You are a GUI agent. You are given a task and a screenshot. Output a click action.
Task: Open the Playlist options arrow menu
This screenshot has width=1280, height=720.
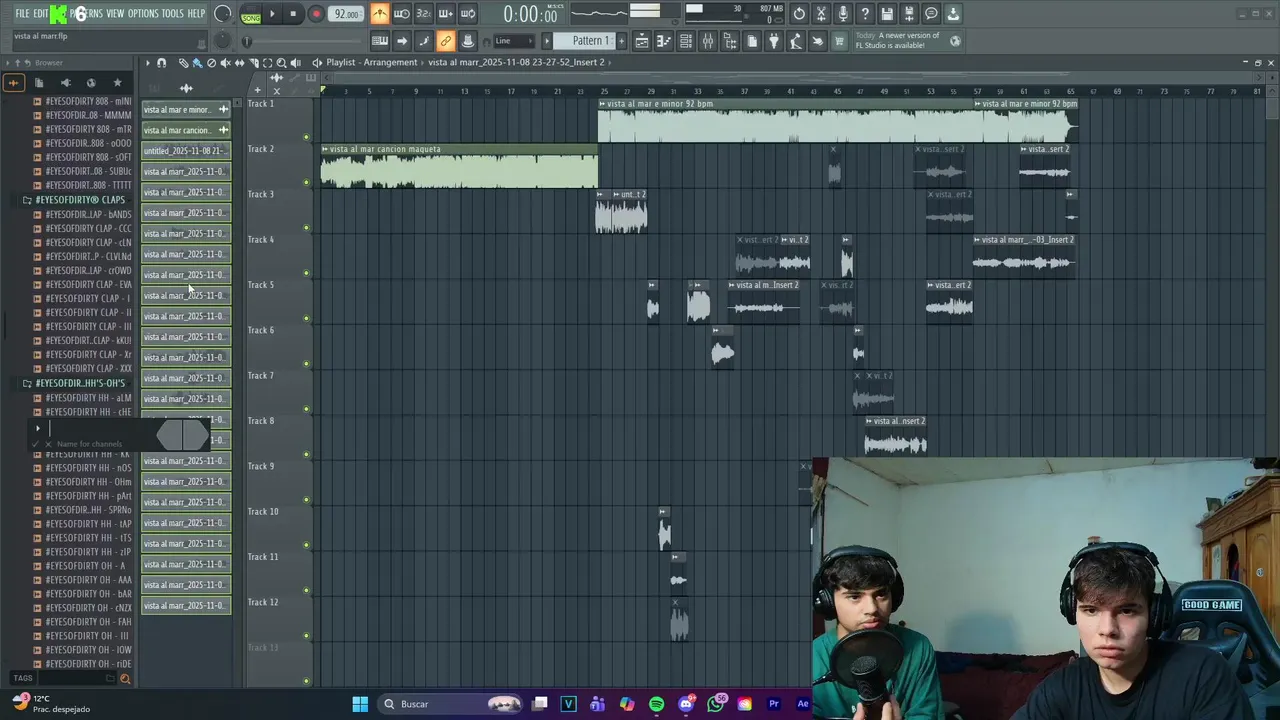point(147,62)
